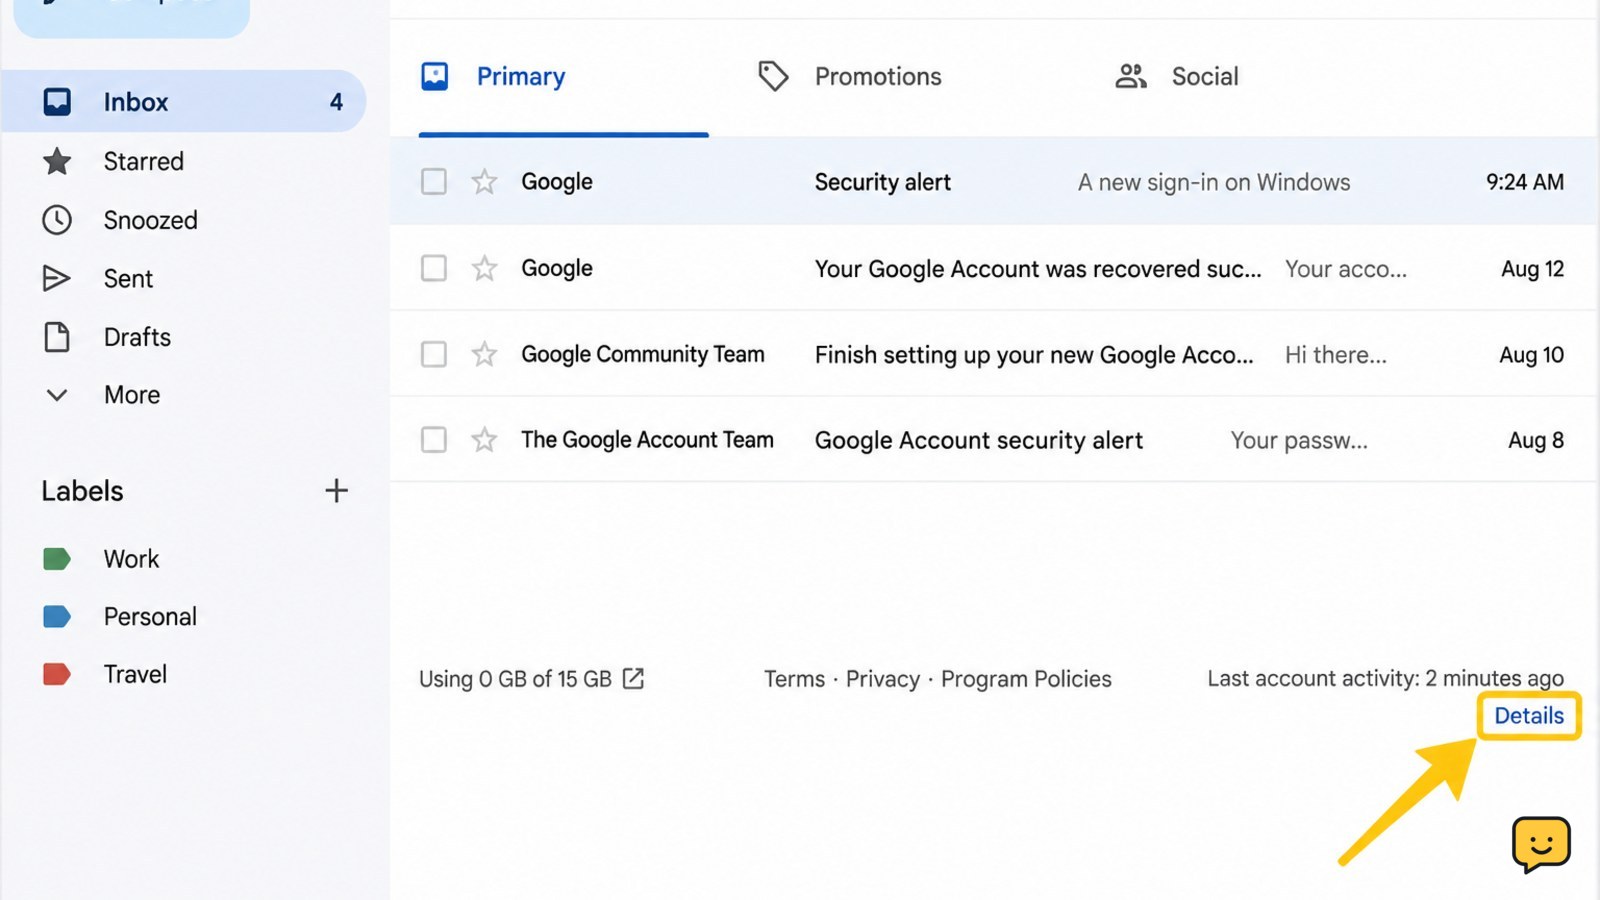Click the 'A new sign-in on Windows' preview
Viewport: 1600px width, 900px height.
click(1214, 183)
